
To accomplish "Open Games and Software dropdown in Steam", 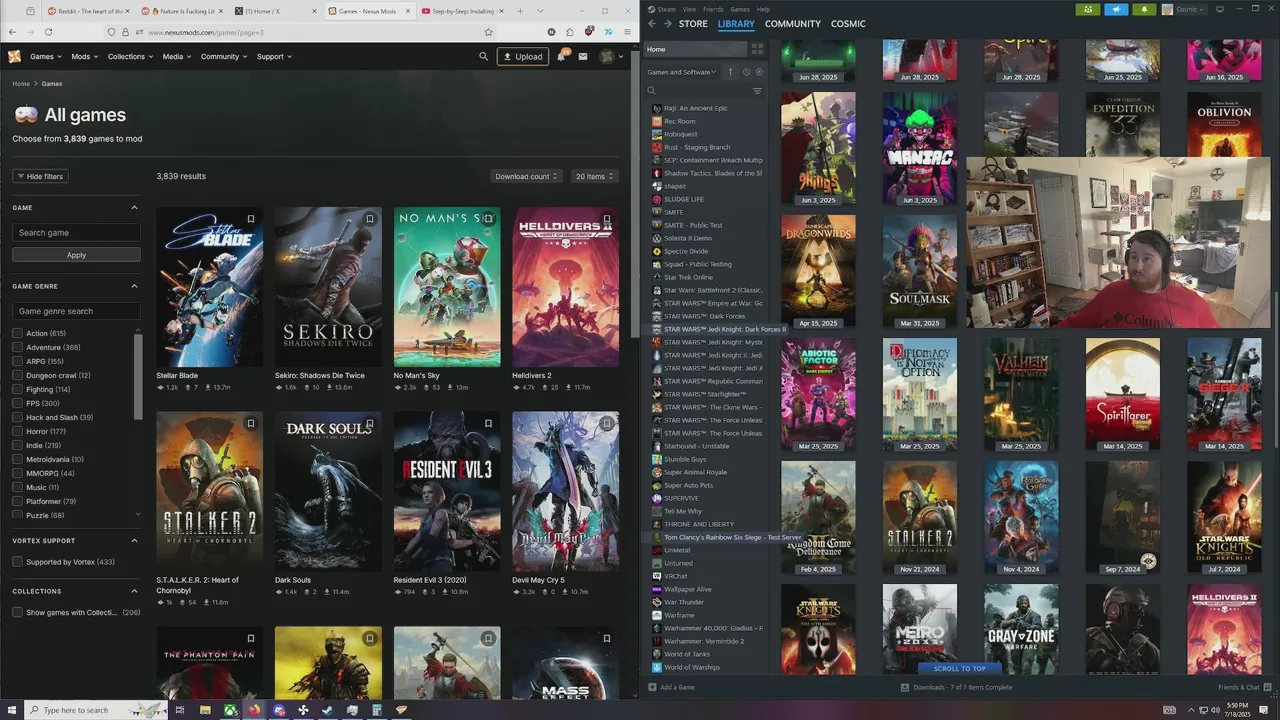I will 682,72.
